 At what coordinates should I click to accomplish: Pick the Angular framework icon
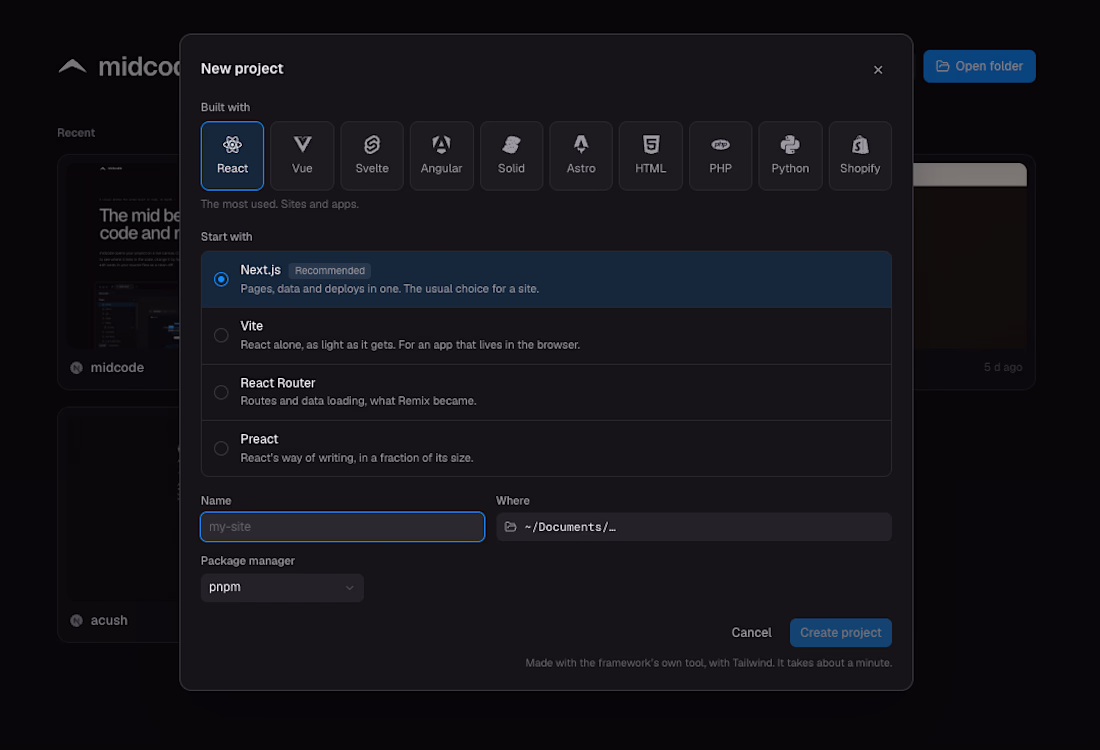[x=441, y=145]
